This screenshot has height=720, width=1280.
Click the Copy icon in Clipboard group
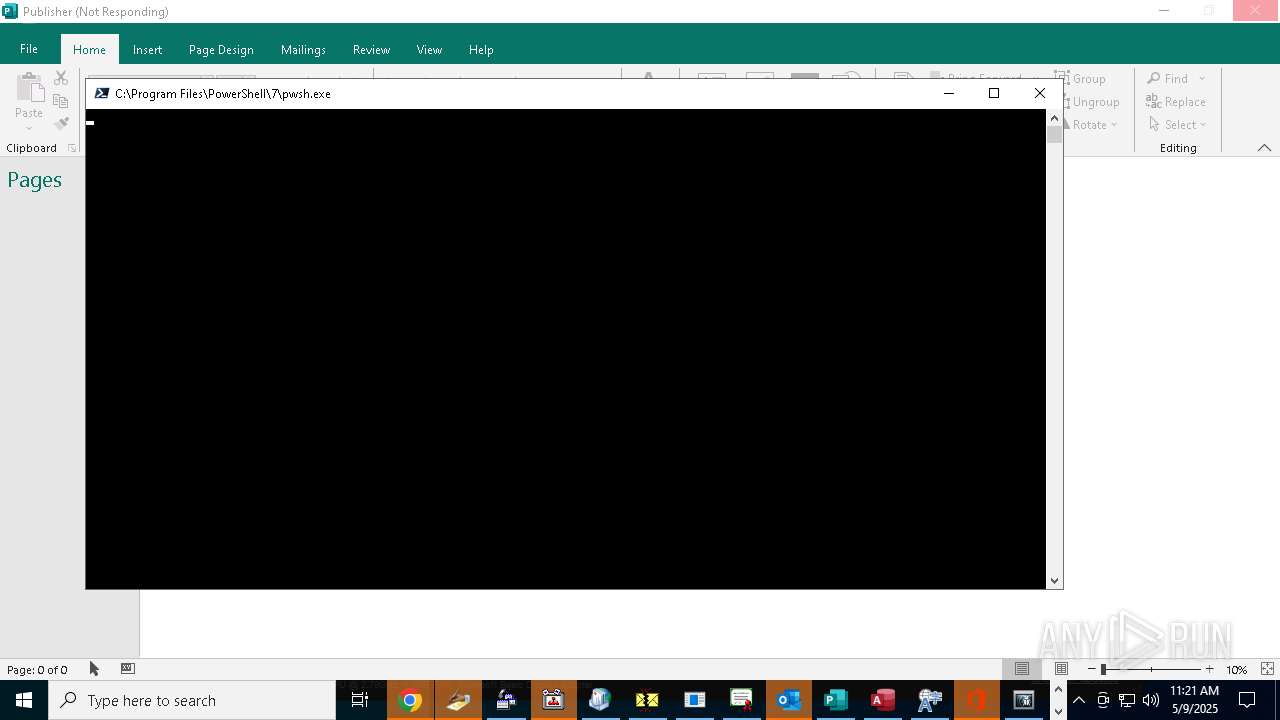coord(61,101)
